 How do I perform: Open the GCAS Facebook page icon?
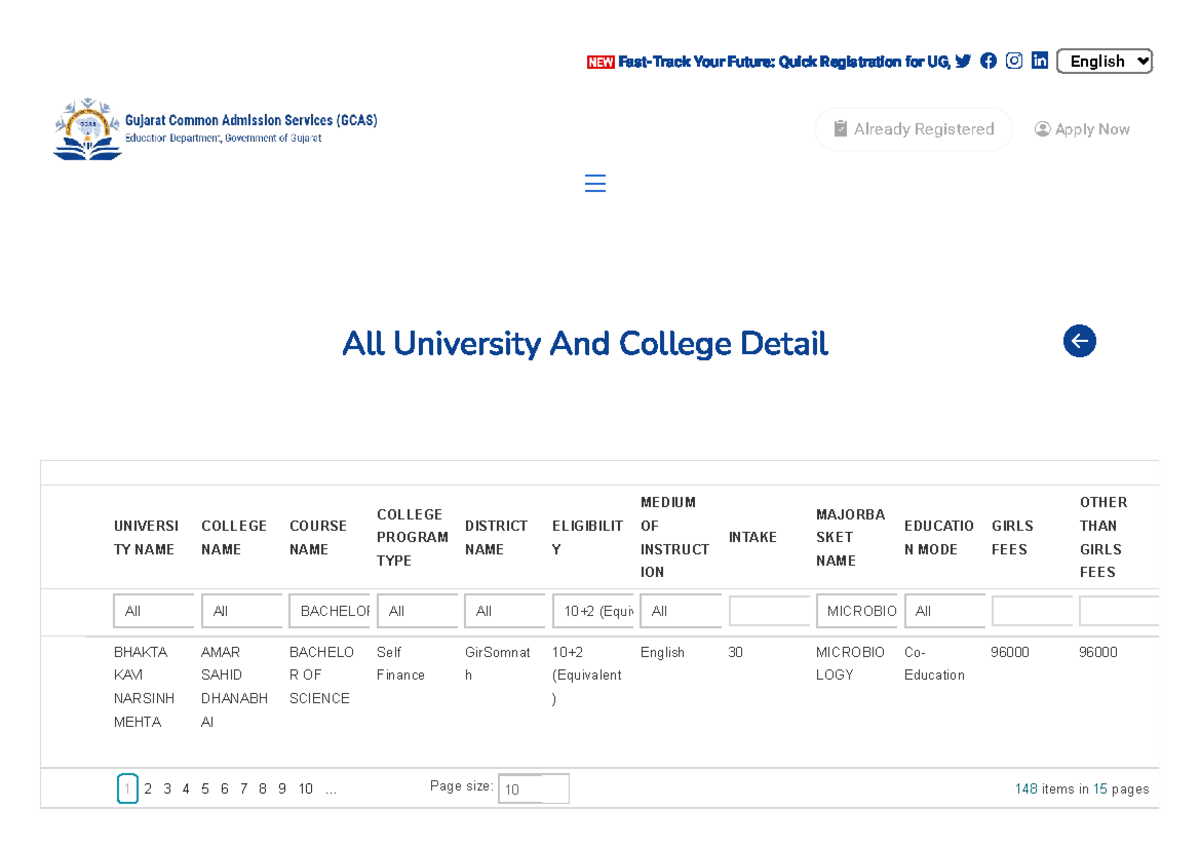pos(988,61)
